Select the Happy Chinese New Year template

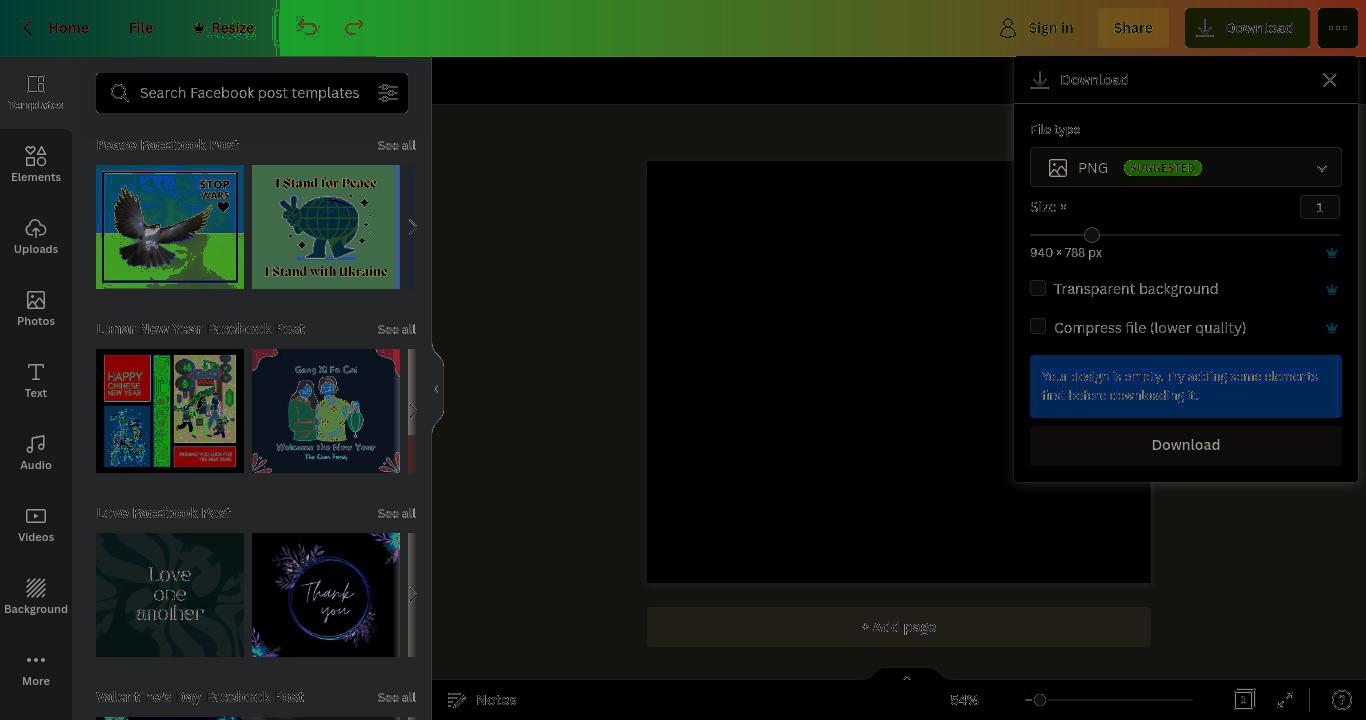(170, 411)
